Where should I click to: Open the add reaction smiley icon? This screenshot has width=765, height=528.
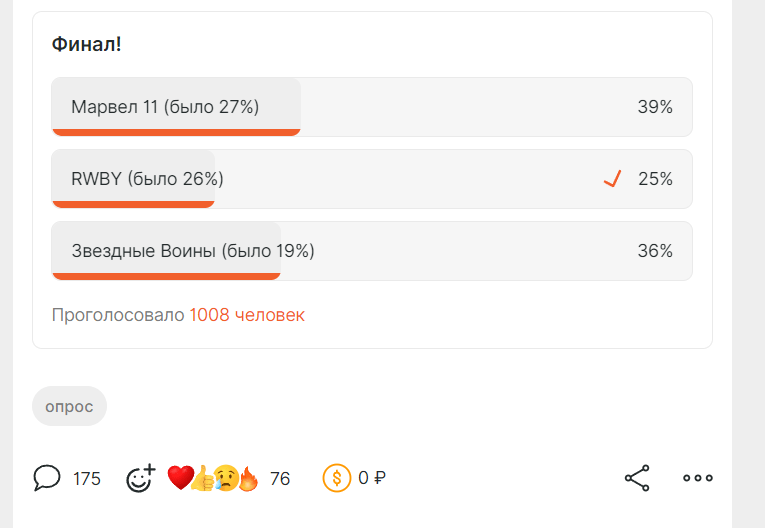[x=141, y=478]
